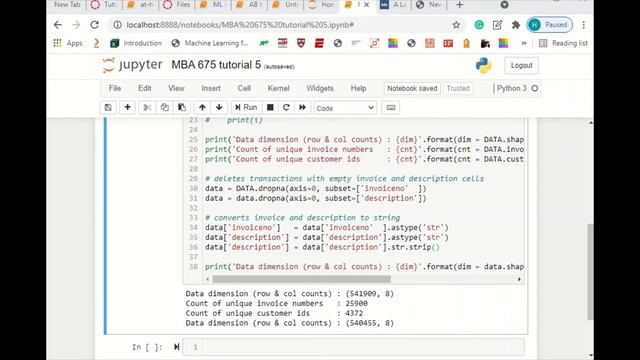Interrupt the kernel with stop icon

(x=270, y=107)
